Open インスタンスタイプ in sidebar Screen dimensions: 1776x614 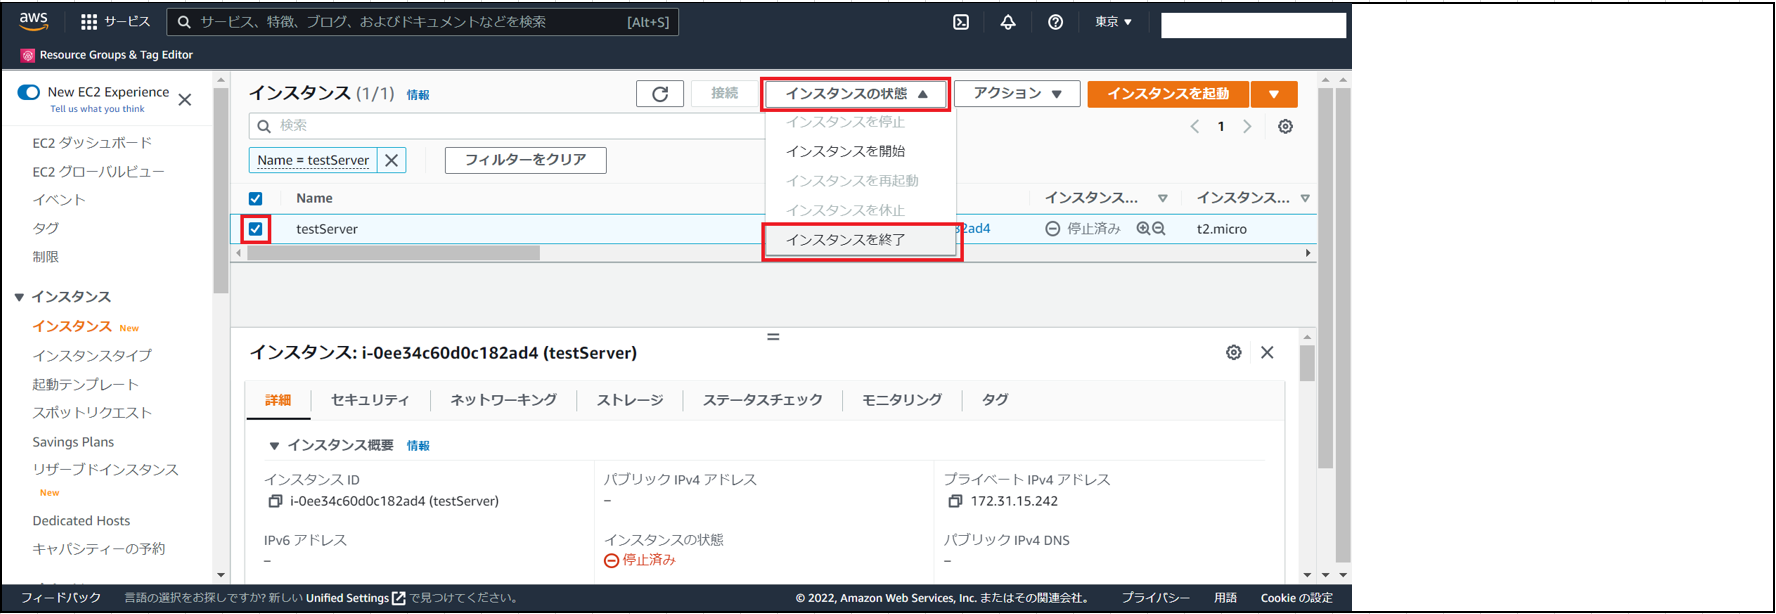tap(92, 356)
